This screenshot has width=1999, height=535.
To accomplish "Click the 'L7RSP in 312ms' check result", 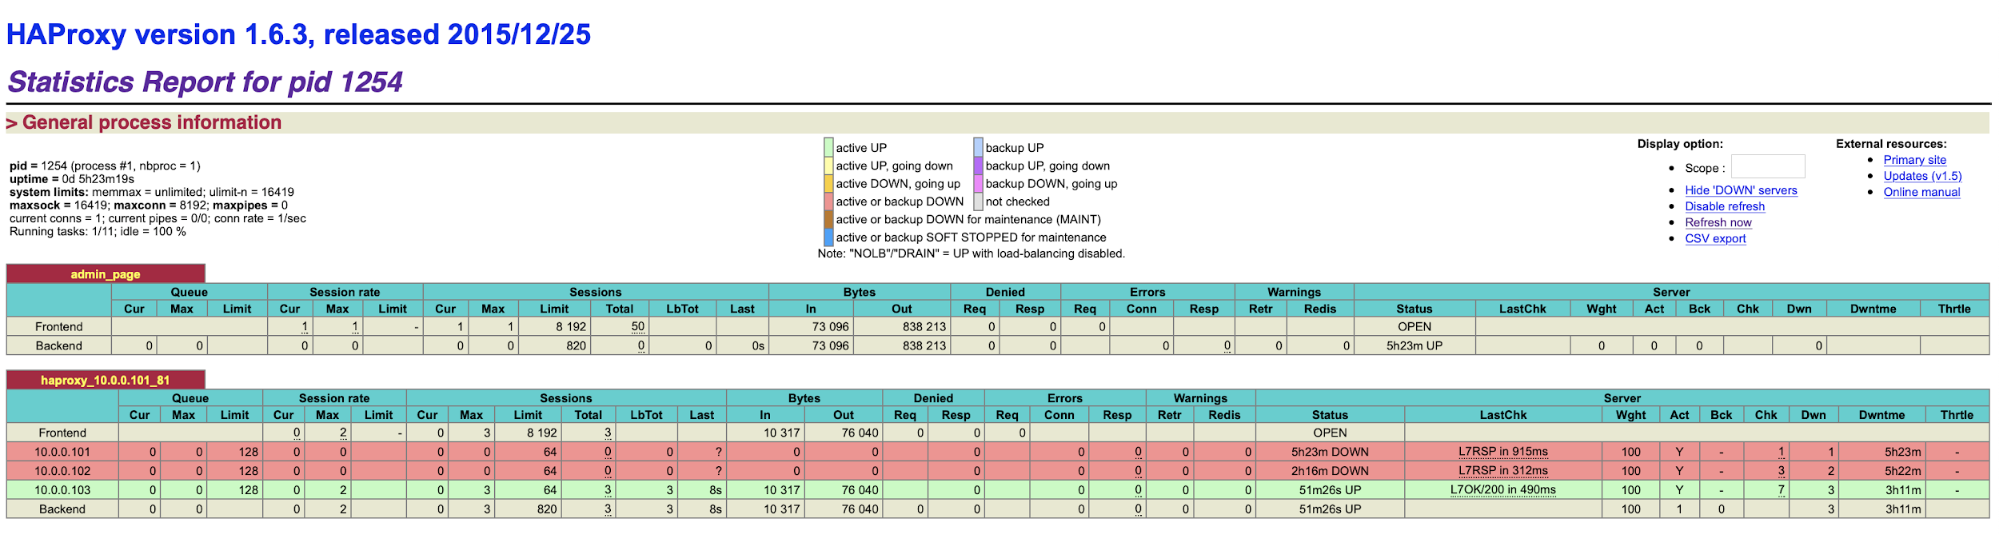I will pyautogui.click(x=1502, y=471).
